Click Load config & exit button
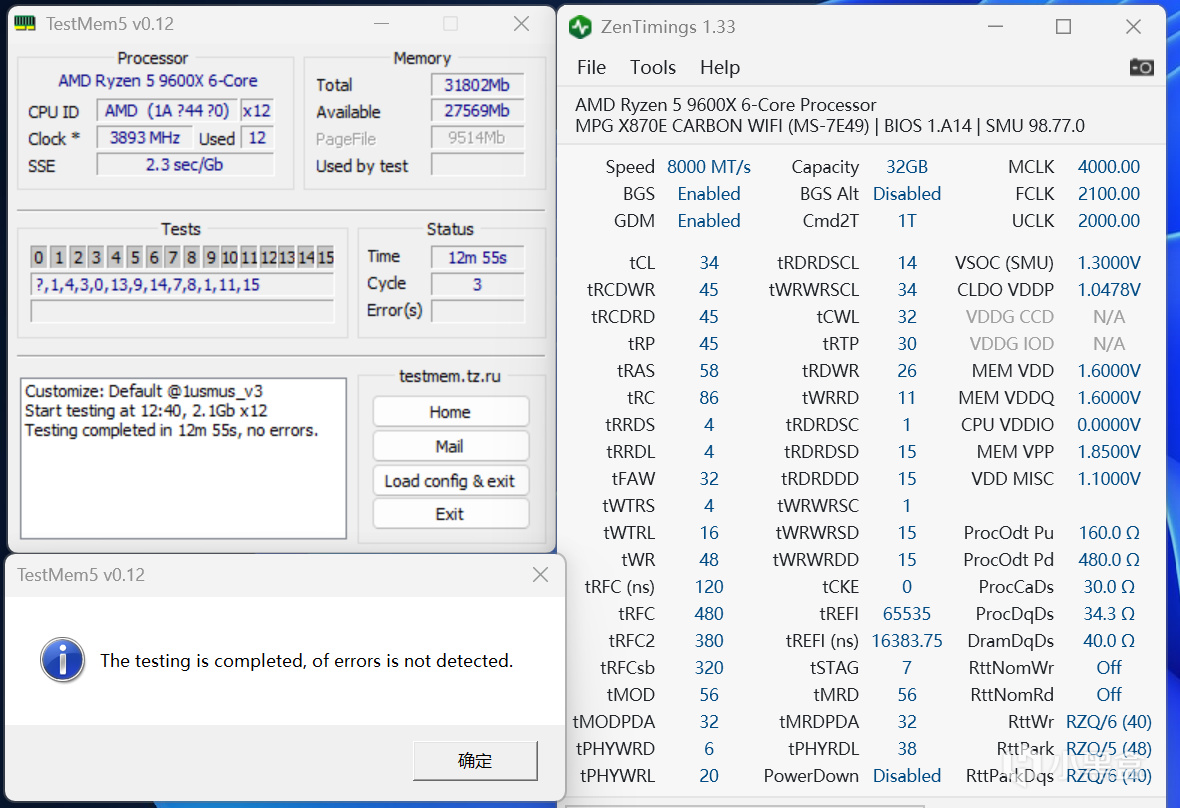Image resolution: width=1180 pixels, height=808 pixels. point(450,480)
